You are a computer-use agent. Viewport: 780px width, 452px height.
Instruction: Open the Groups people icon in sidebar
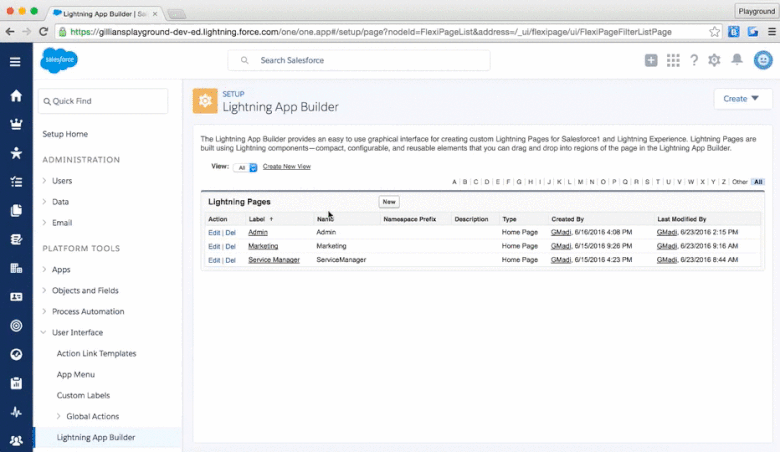coord(16,441)
